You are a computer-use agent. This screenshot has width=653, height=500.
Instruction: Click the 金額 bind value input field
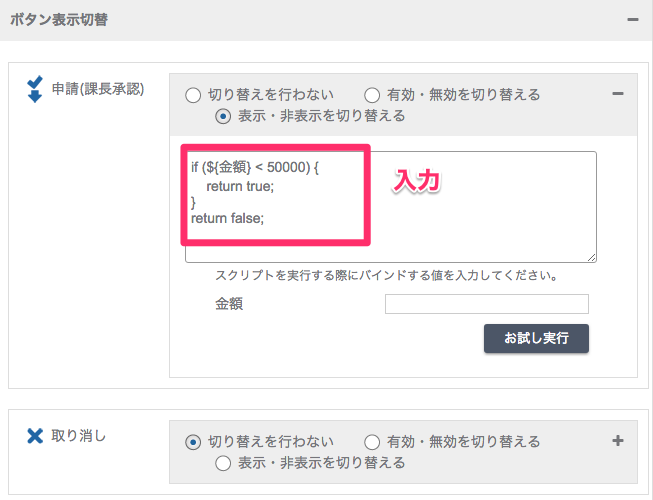tap(487, 304)
